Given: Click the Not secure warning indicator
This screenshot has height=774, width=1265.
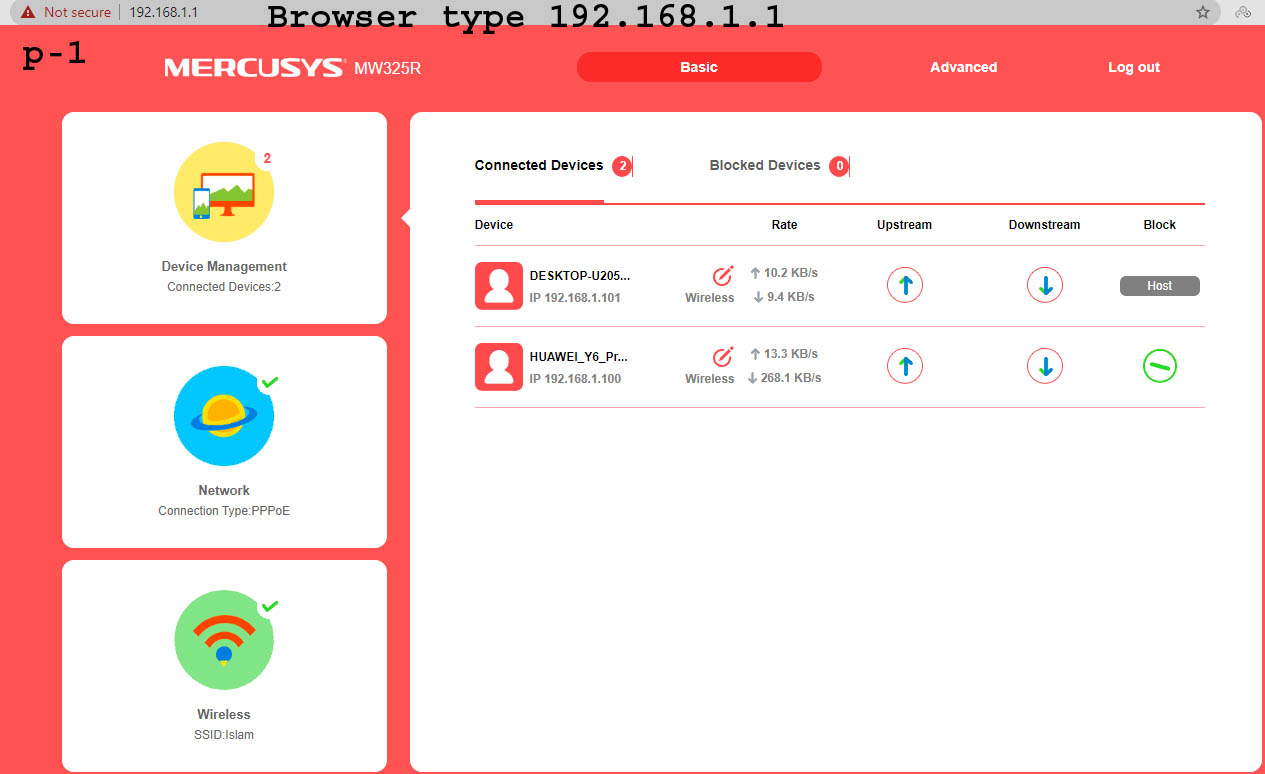Looking at the screenshot, I should coord(66,12).
